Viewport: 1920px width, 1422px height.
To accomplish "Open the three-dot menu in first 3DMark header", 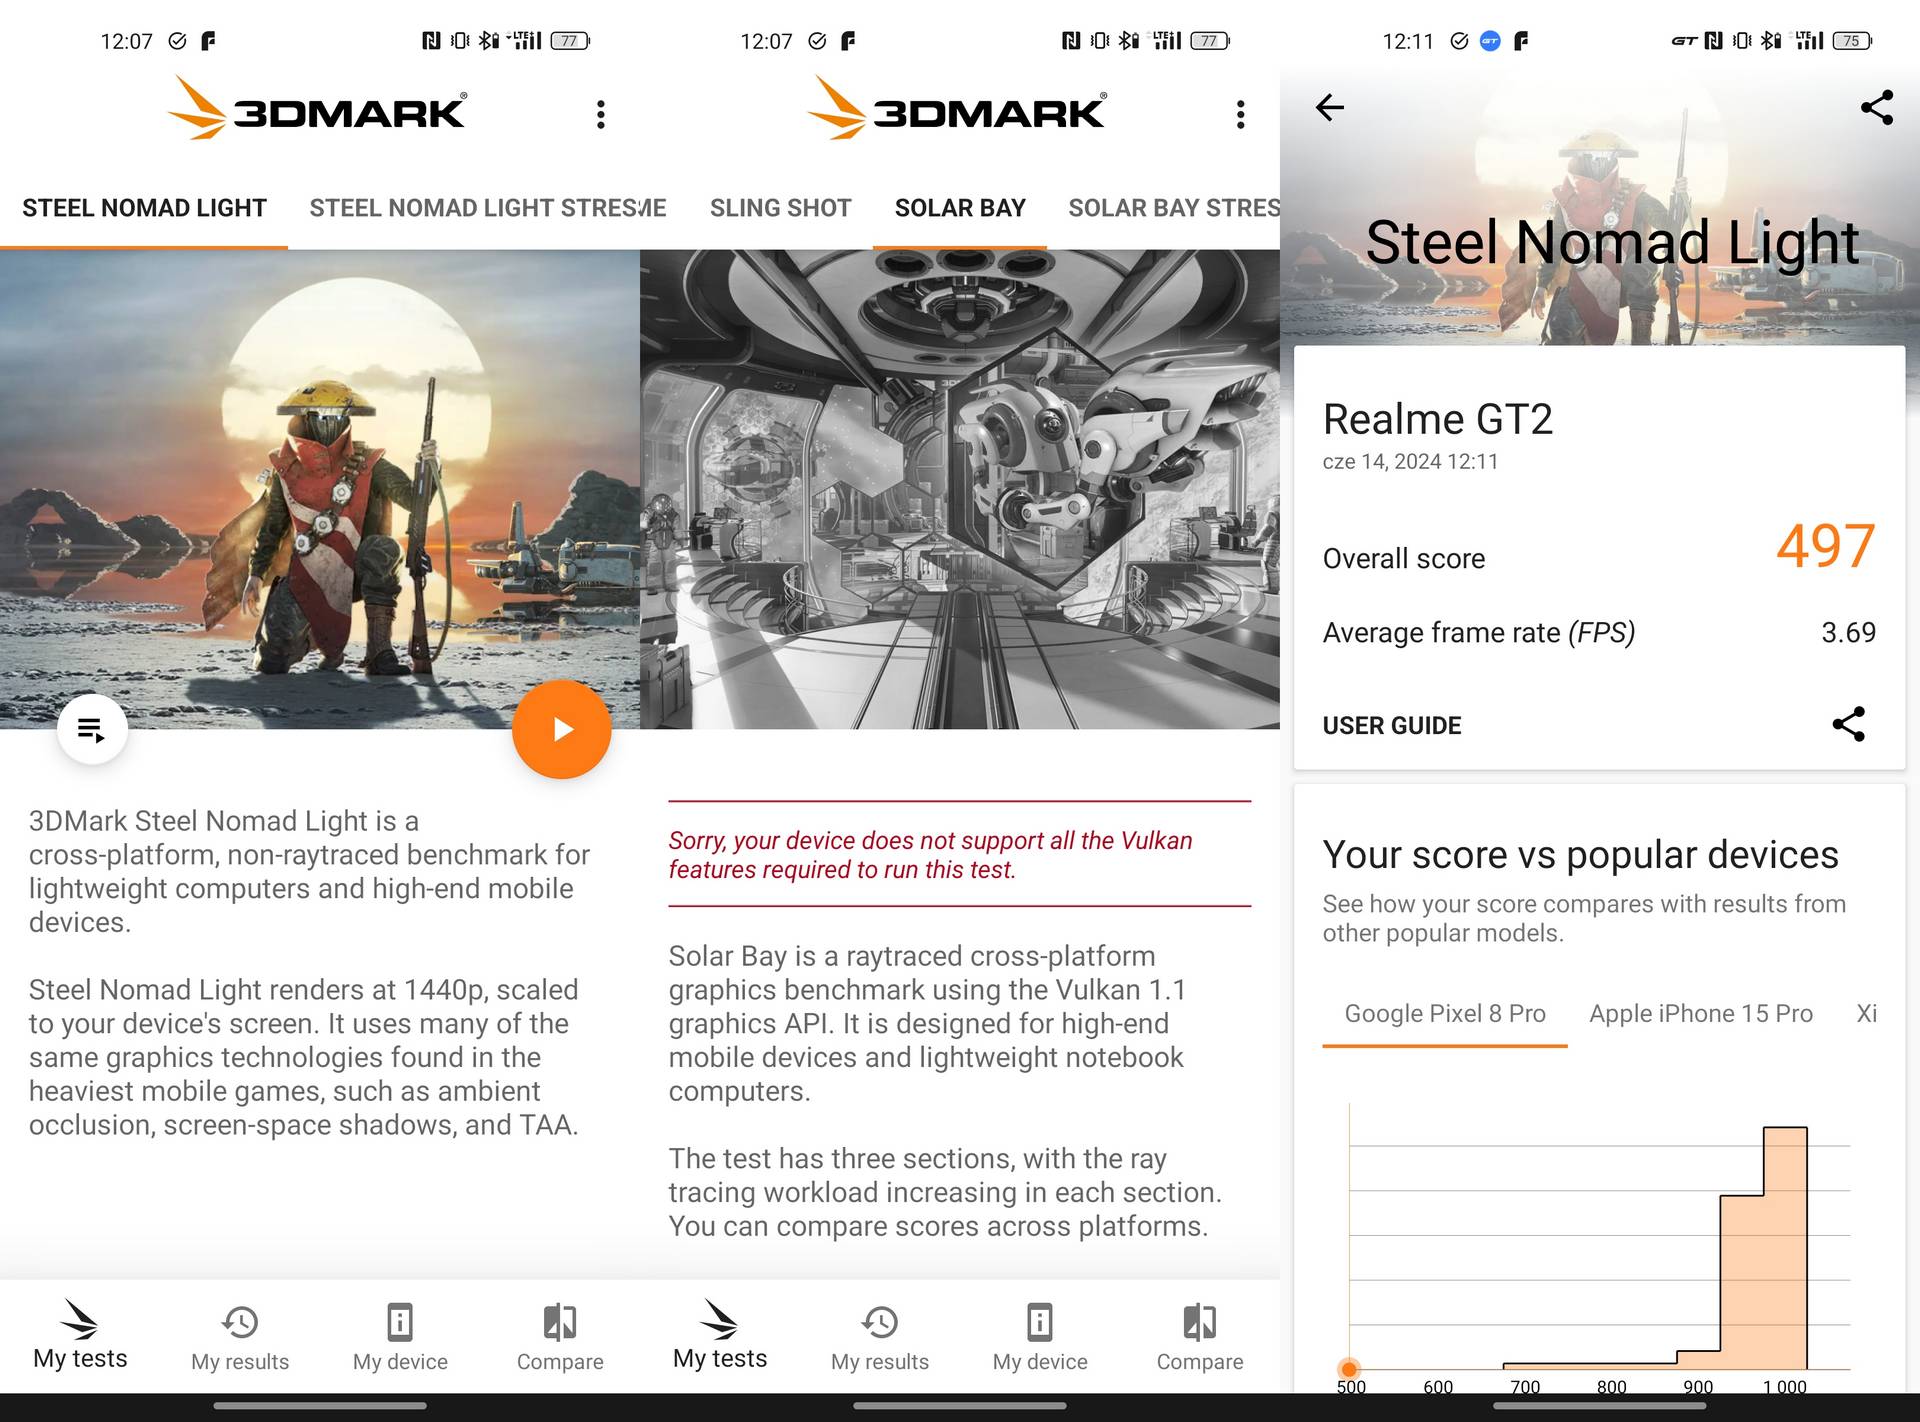I will pyautogui.click(x=600, y=114).
